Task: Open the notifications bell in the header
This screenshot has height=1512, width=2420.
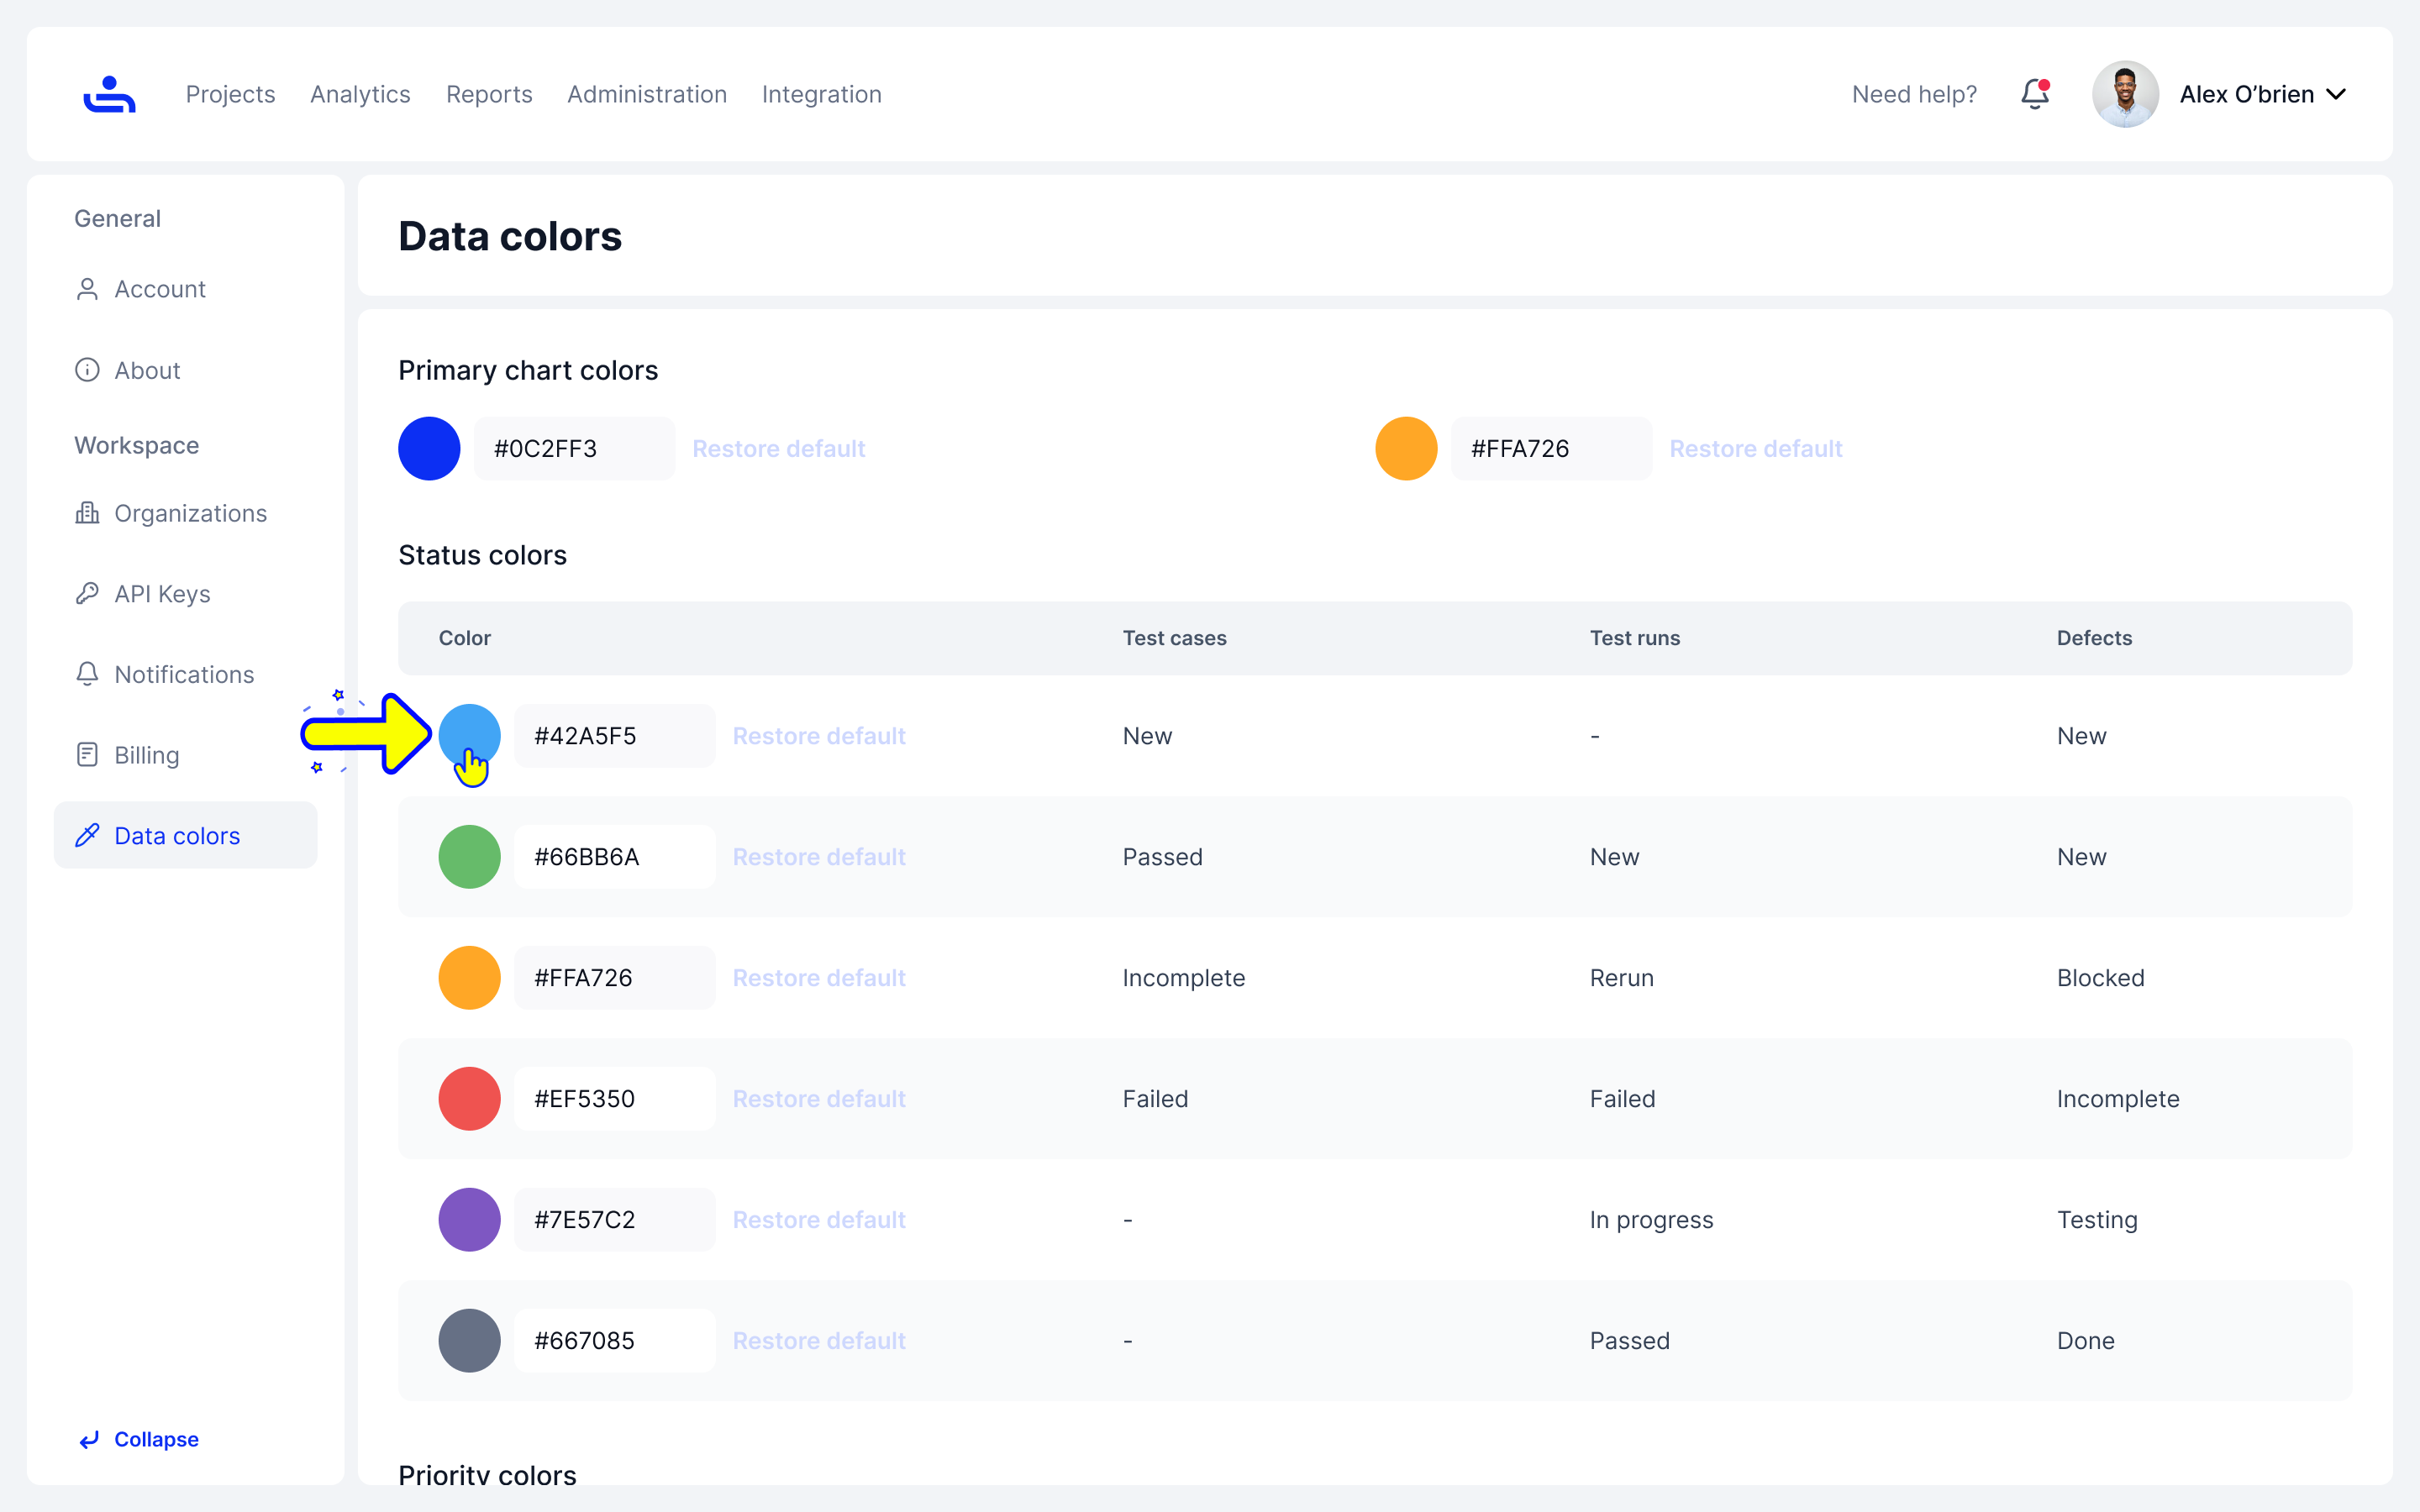Action: 2034,94
